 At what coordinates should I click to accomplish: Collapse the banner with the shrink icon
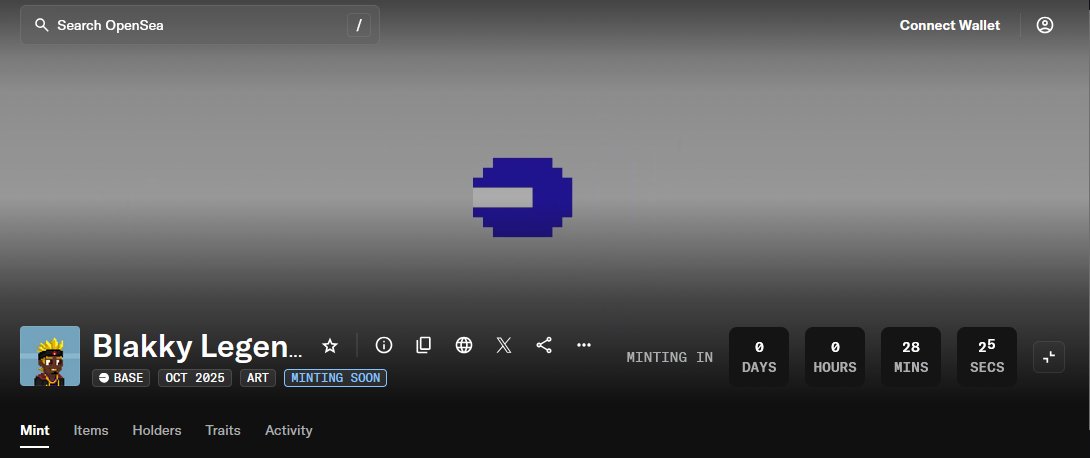tap(1049, 357)
